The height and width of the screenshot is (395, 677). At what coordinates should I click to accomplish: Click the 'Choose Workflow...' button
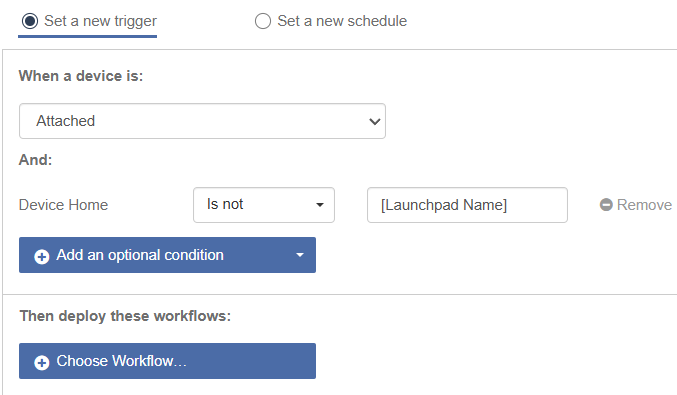(167, 361)
